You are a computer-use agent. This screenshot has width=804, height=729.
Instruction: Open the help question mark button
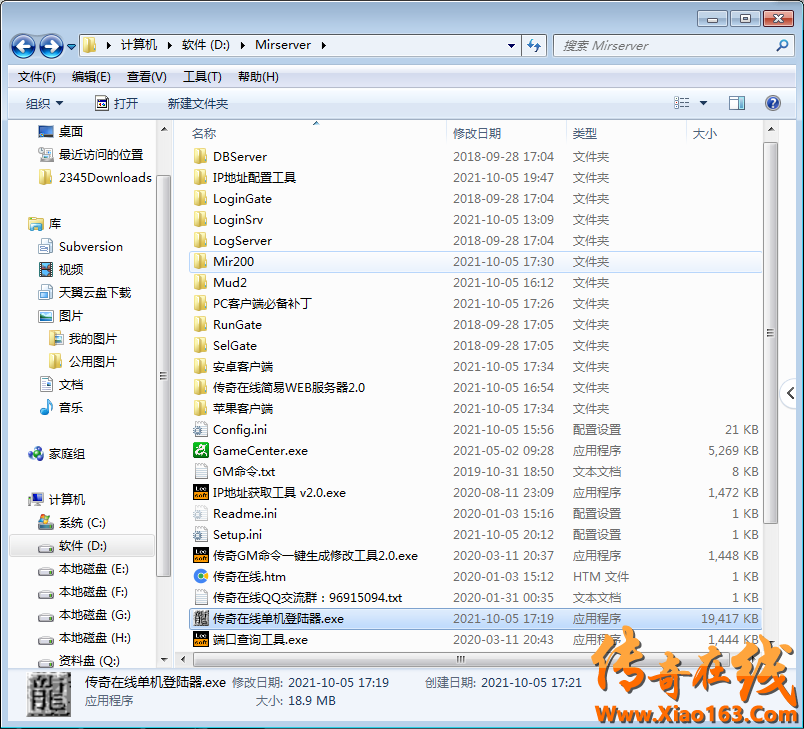(773, 104)
